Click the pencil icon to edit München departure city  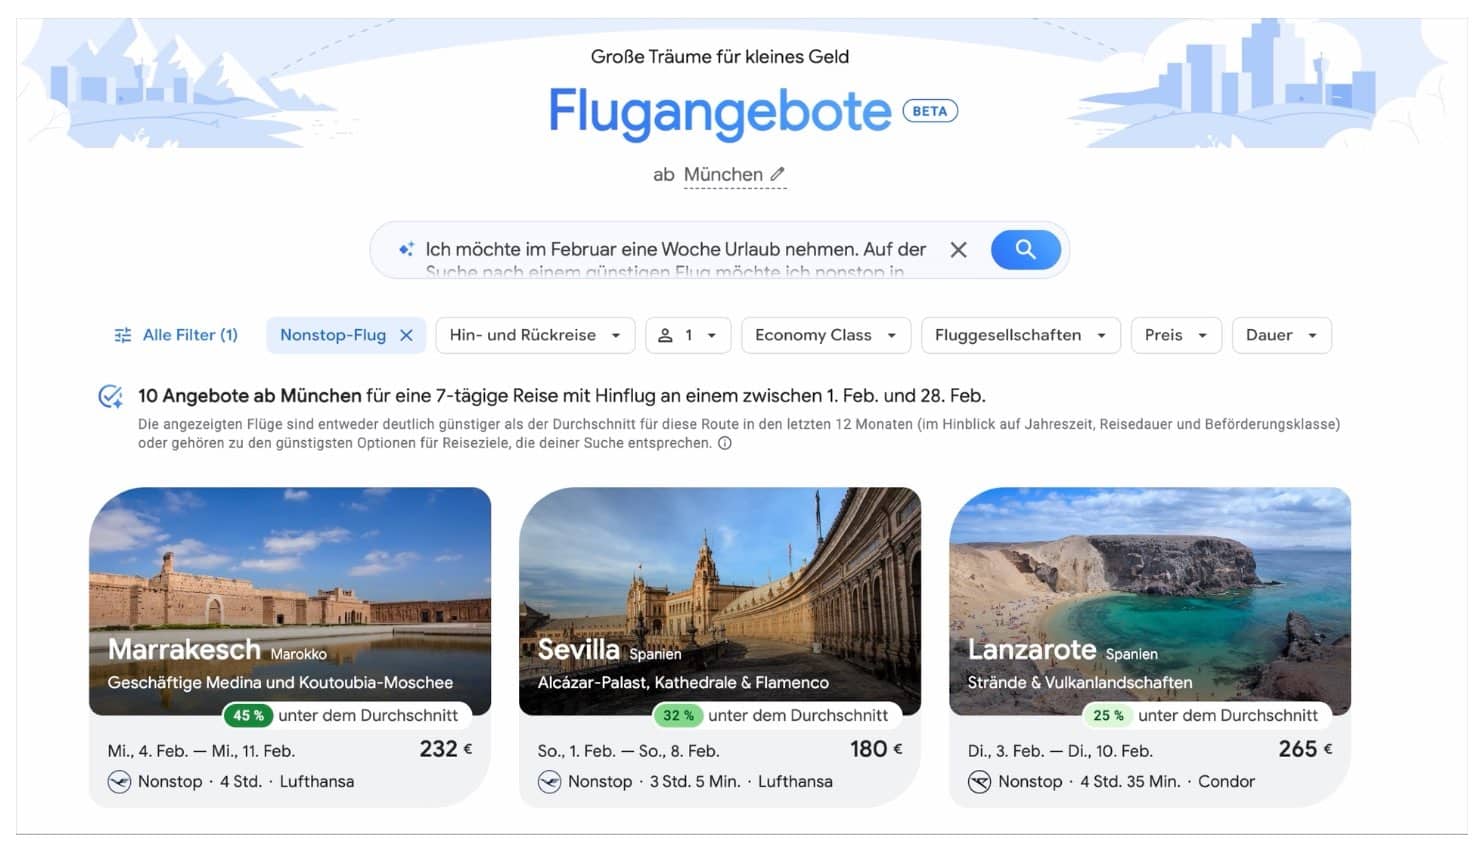(778, 173)
